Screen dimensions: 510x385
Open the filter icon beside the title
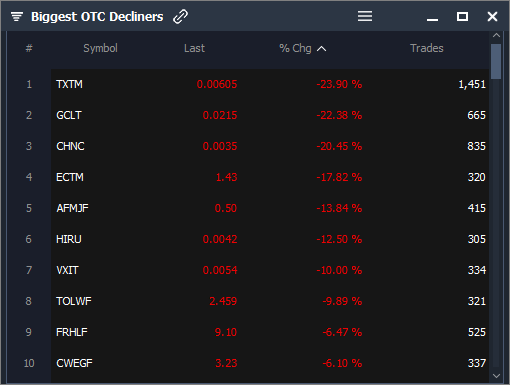[x=16, y=16]
